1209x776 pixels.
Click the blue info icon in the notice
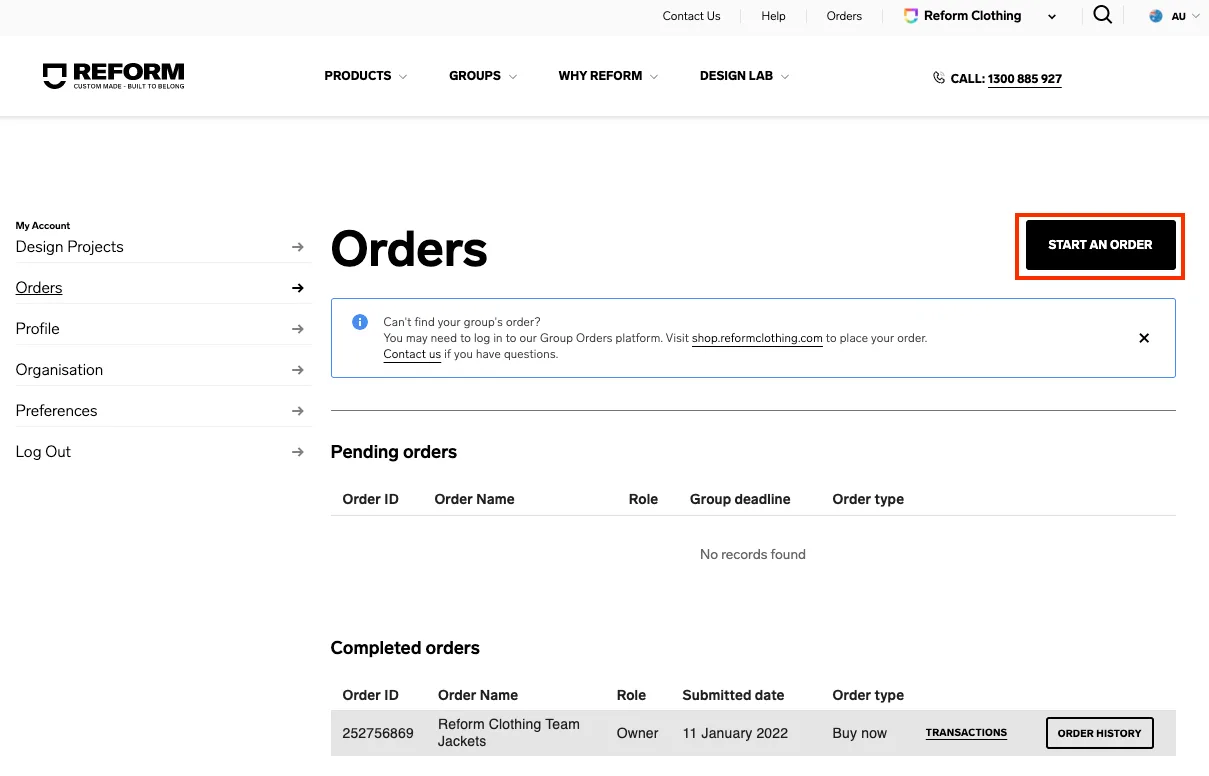[x=360, y=322]
